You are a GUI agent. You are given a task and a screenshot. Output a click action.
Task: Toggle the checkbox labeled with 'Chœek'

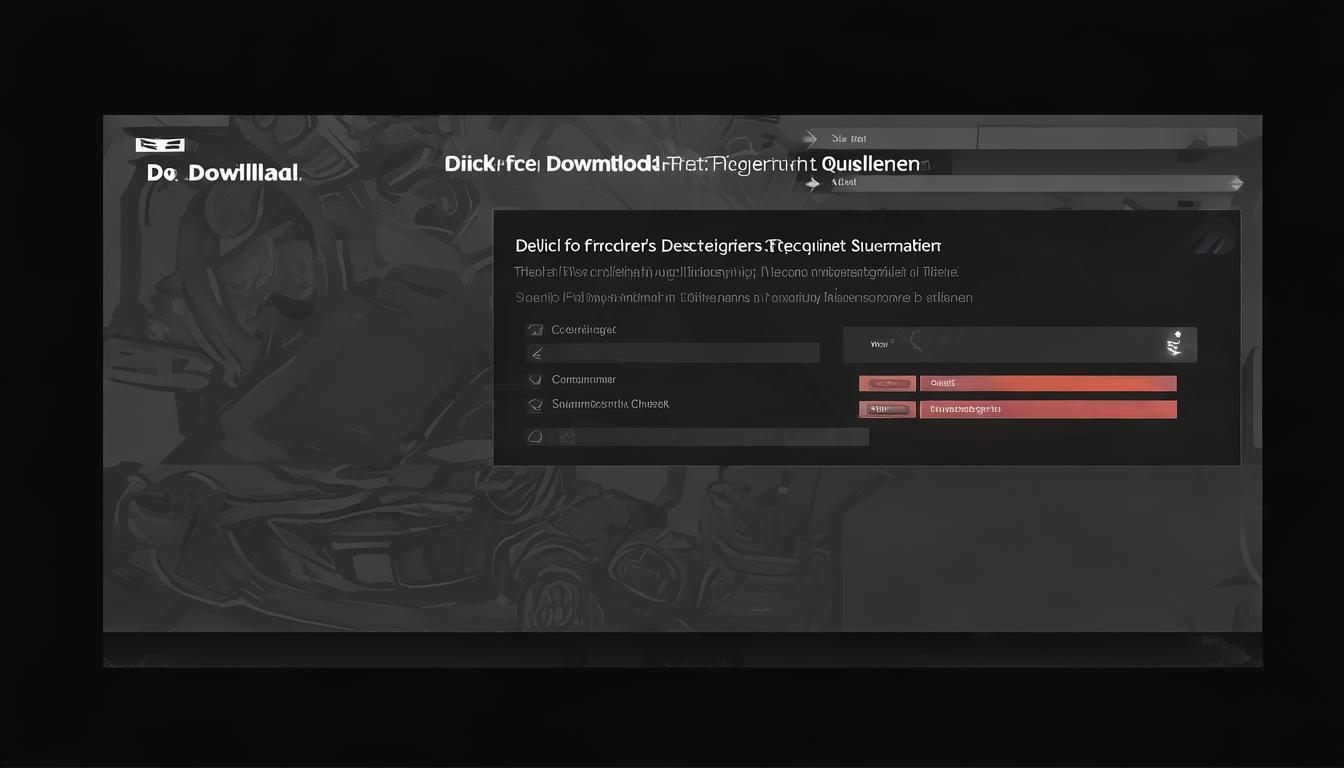pos(535,404)
